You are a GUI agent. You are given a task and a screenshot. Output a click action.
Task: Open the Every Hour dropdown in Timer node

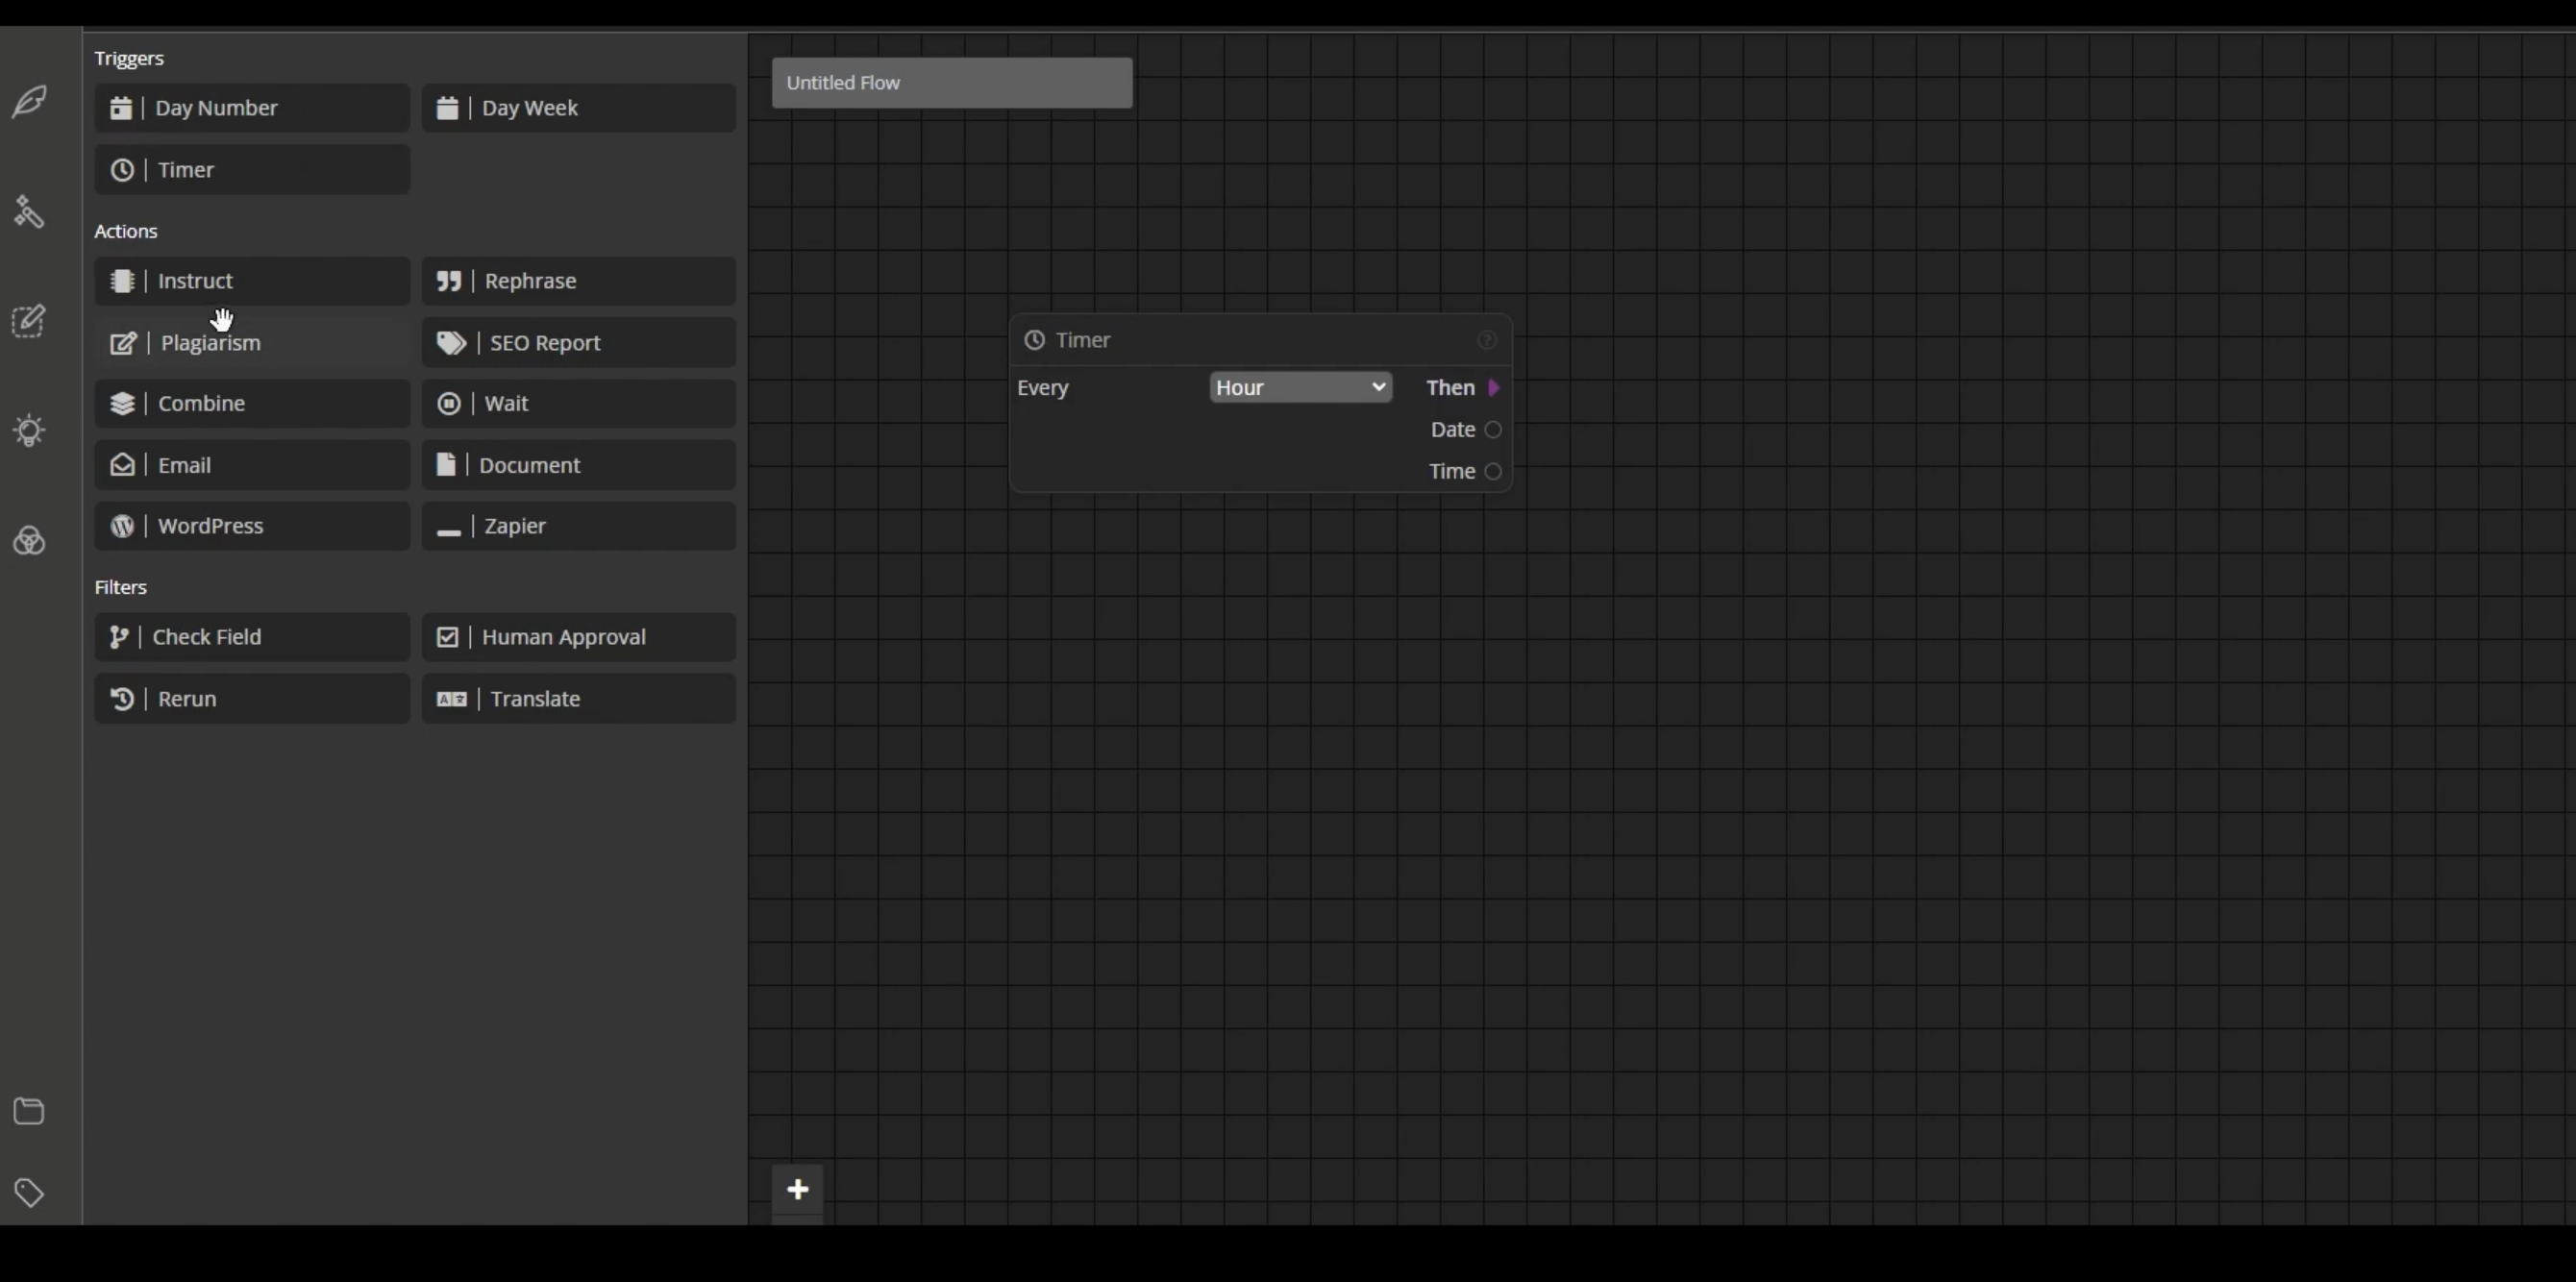pos(1300,388)
